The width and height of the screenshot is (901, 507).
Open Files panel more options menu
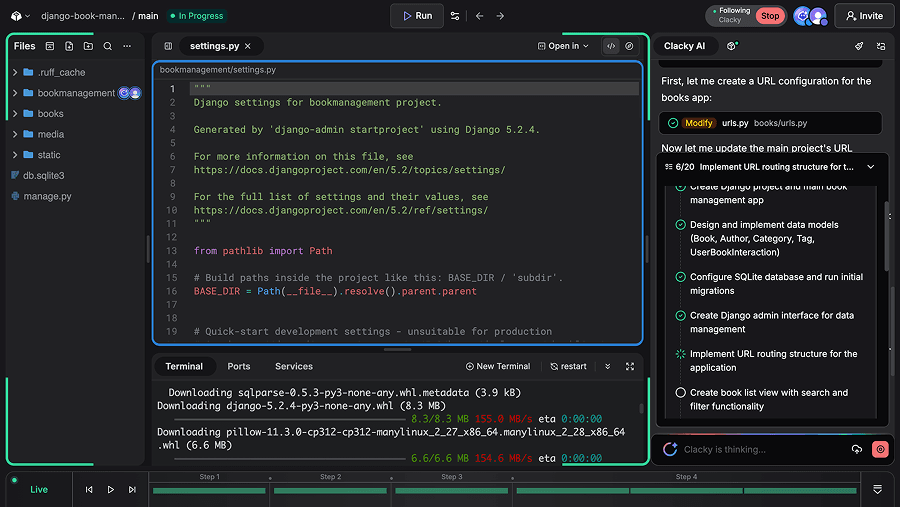(127, 46)
